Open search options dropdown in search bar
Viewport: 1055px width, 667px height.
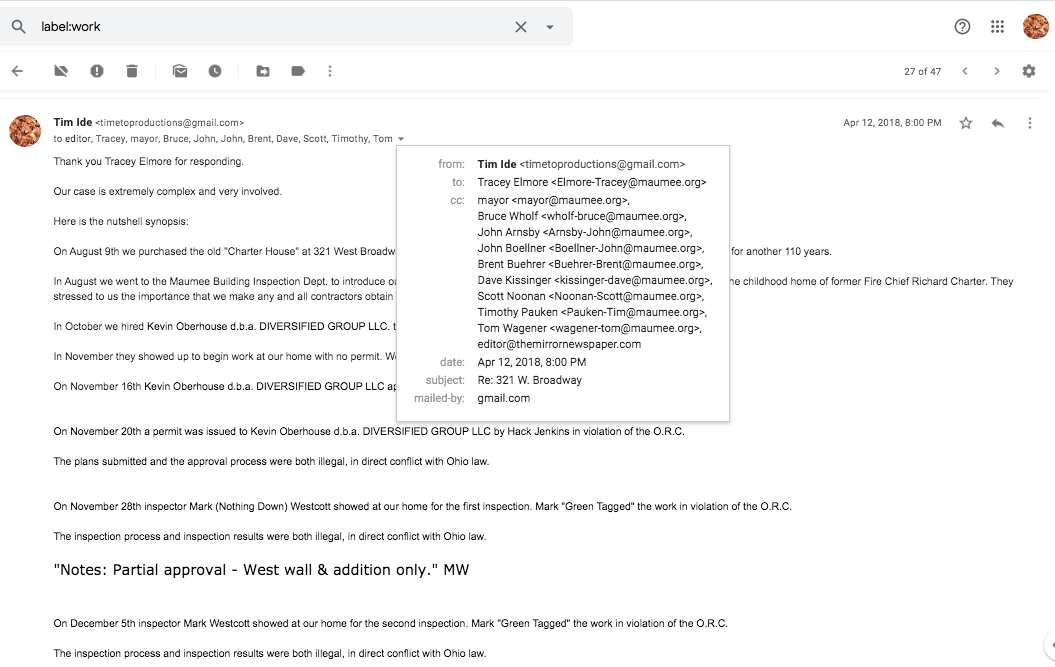[x=550, y=27]
